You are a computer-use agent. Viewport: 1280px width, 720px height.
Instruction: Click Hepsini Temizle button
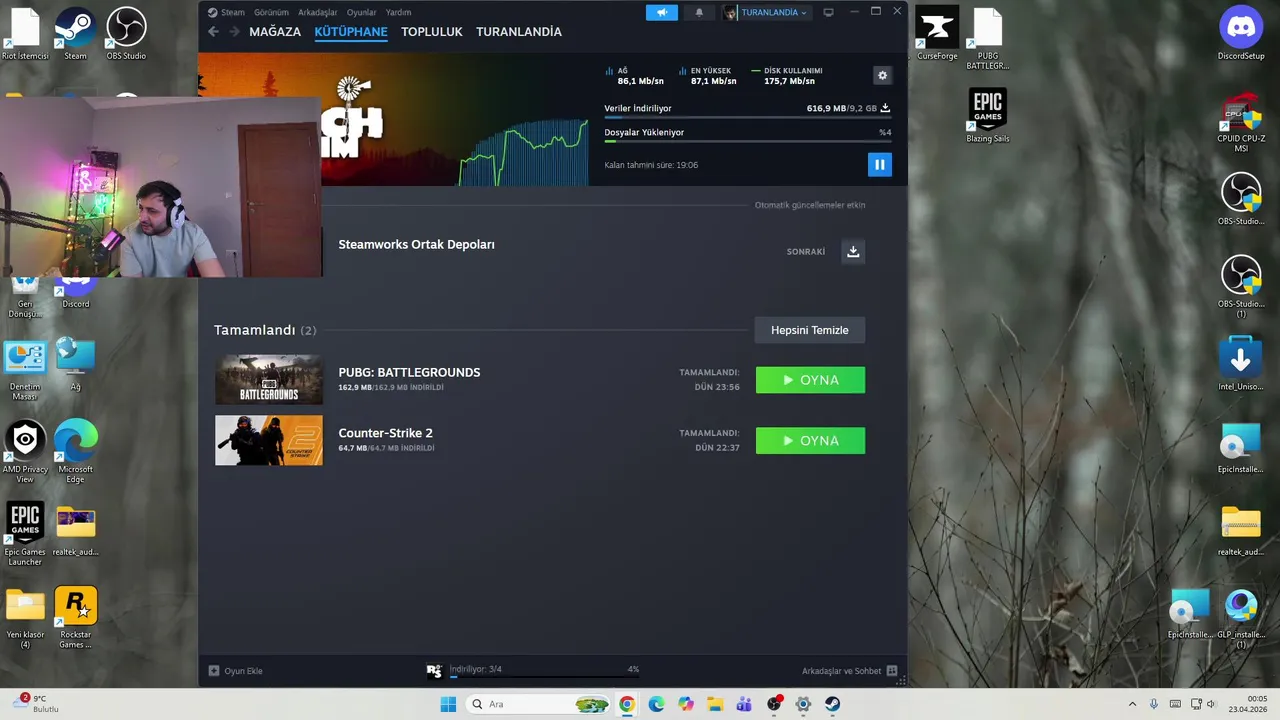(809, 330)
